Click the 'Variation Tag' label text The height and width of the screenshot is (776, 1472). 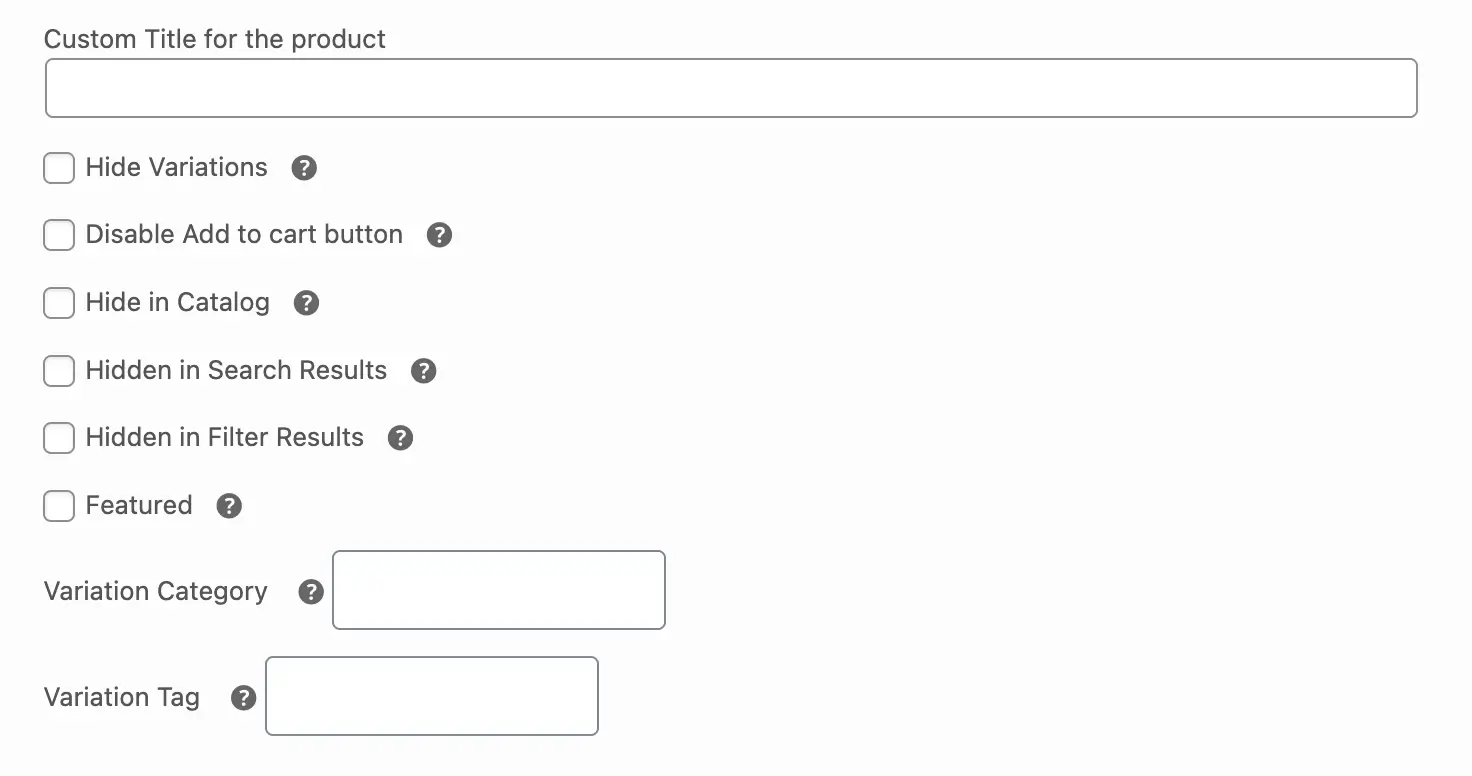pos(122,697)
